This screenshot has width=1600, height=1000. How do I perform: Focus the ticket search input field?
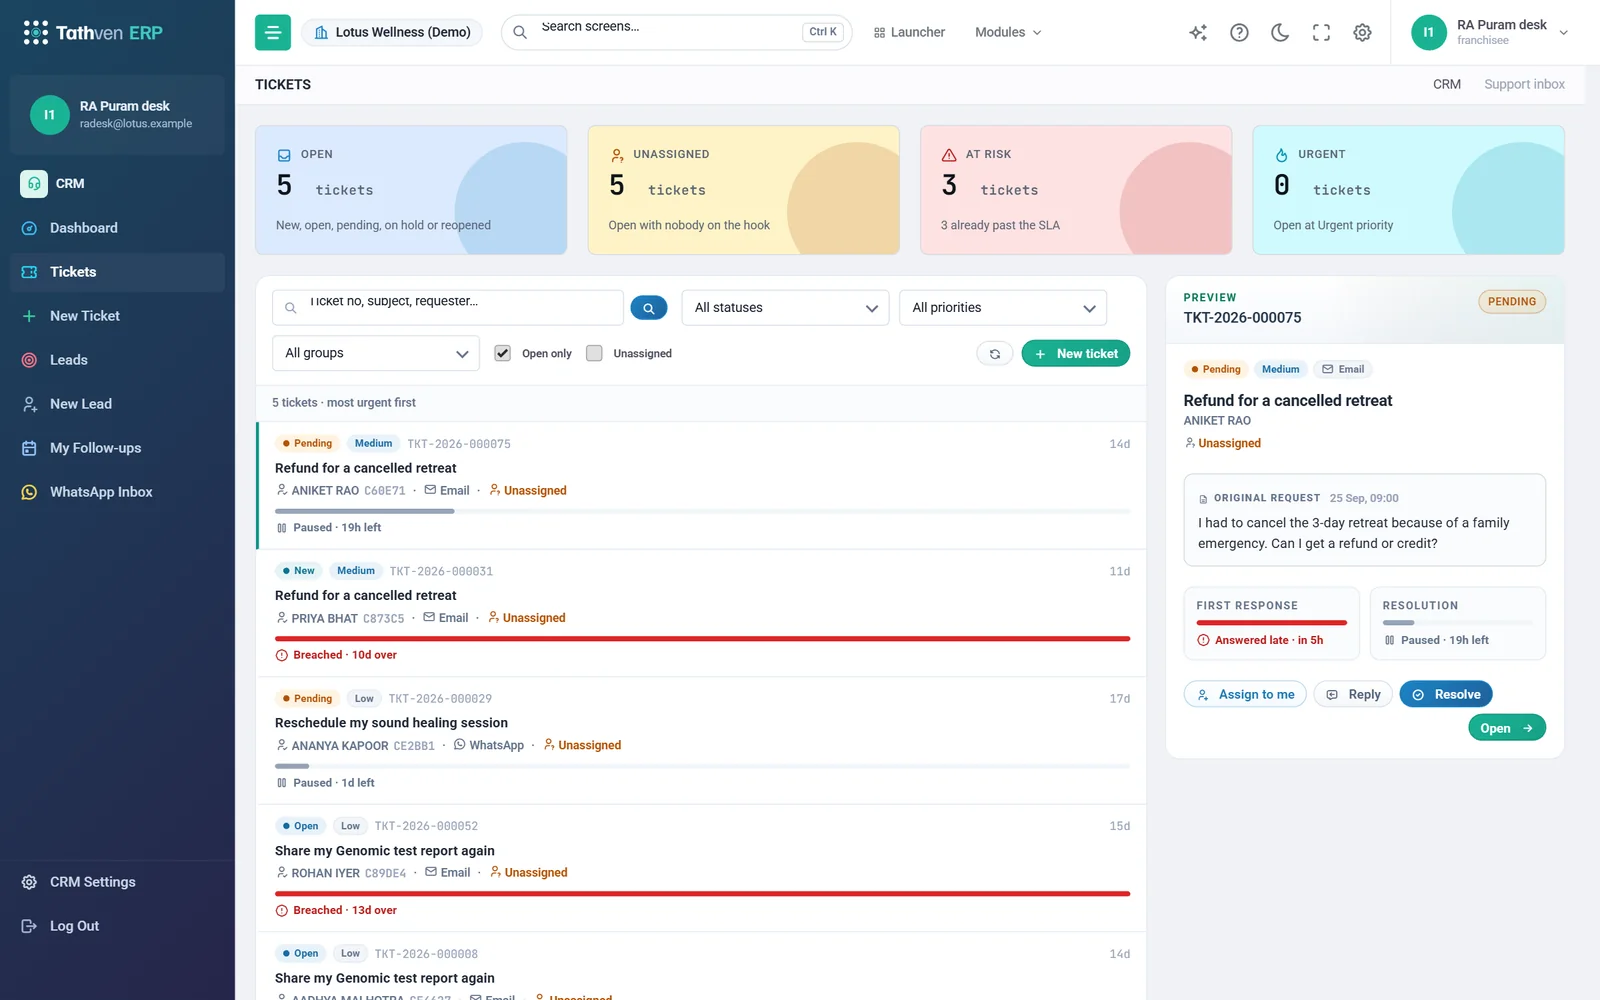click(448, 308)
